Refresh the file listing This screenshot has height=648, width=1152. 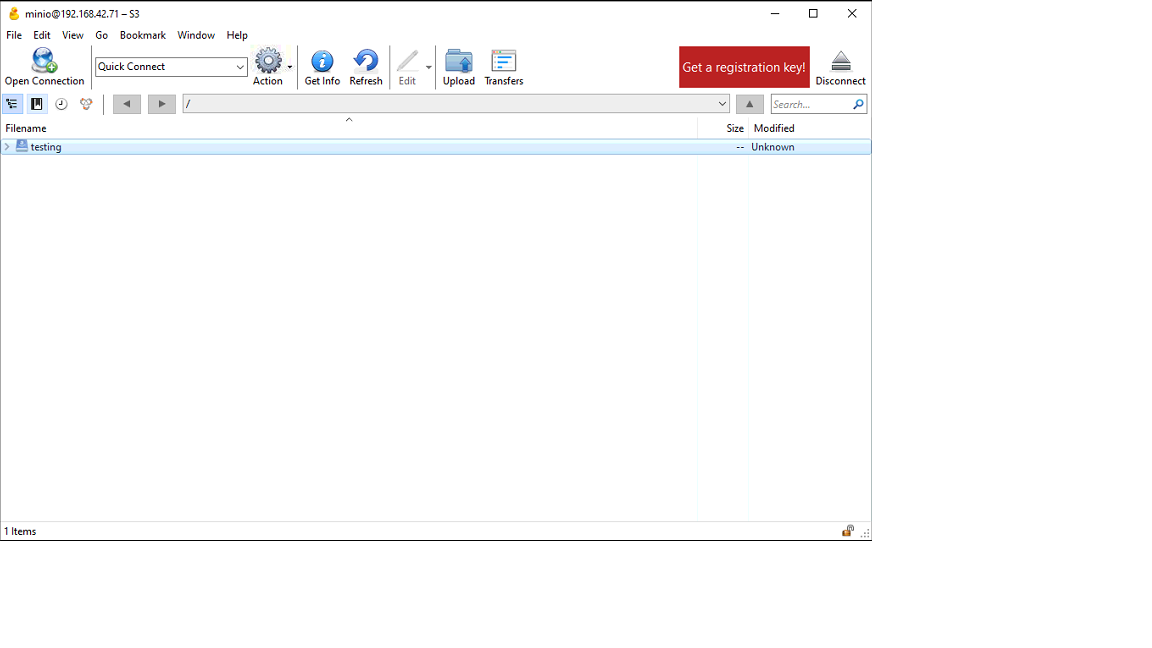(366, 60)
